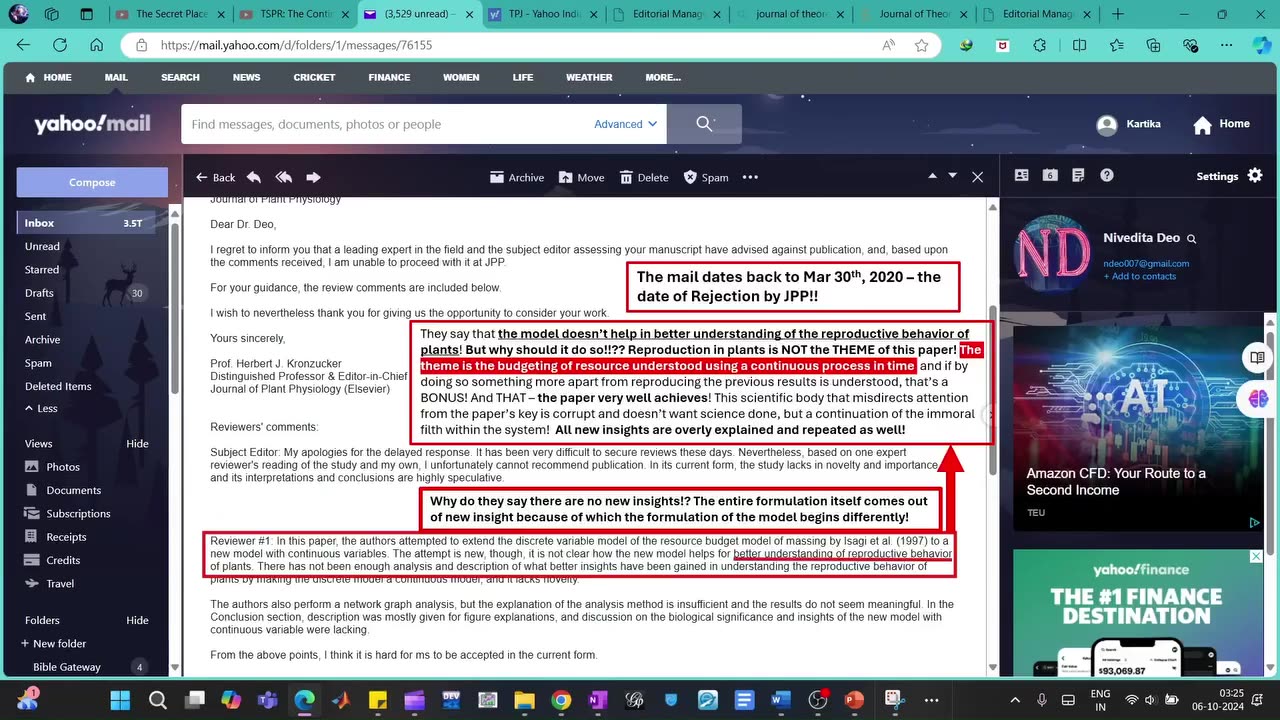
Task: Open the Subscriptions view
Action: 78,513
